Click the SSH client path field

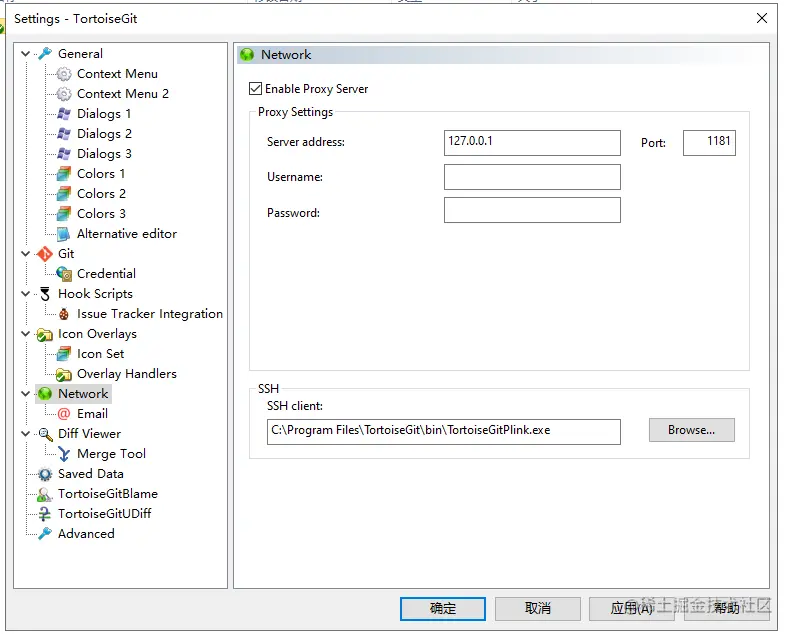[443, 432]
